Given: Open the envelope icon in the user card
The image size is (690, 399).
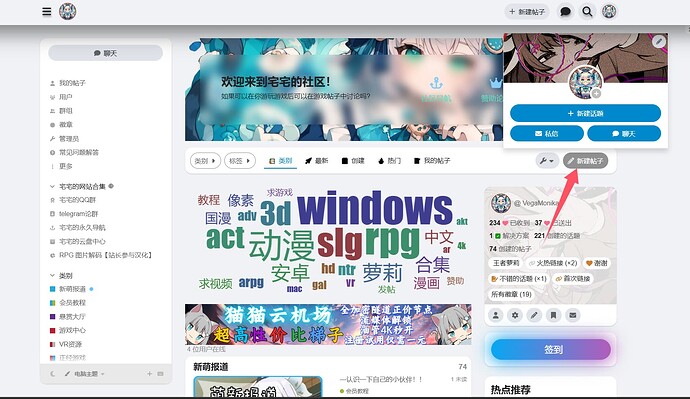Looking at the screenshot, I should [573, 315].
